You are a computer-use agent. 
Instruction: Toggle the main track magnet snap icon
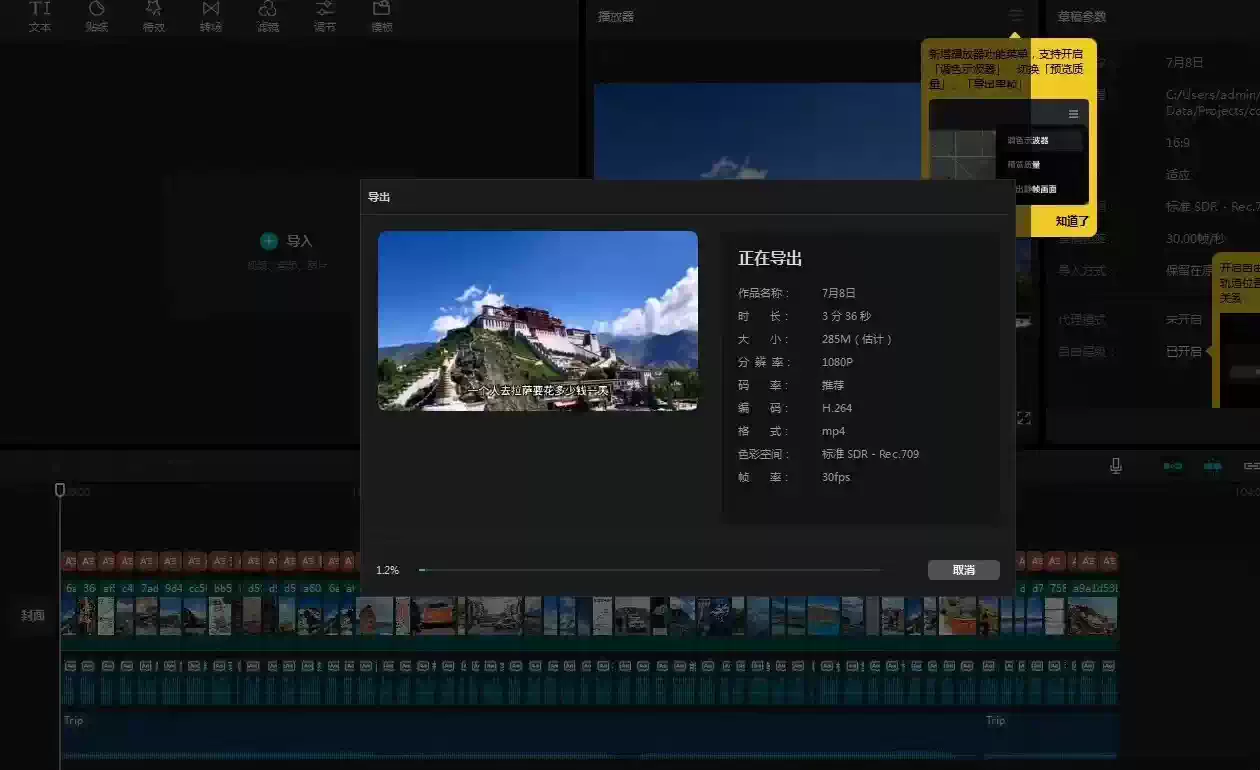[x=1173, y=466]
